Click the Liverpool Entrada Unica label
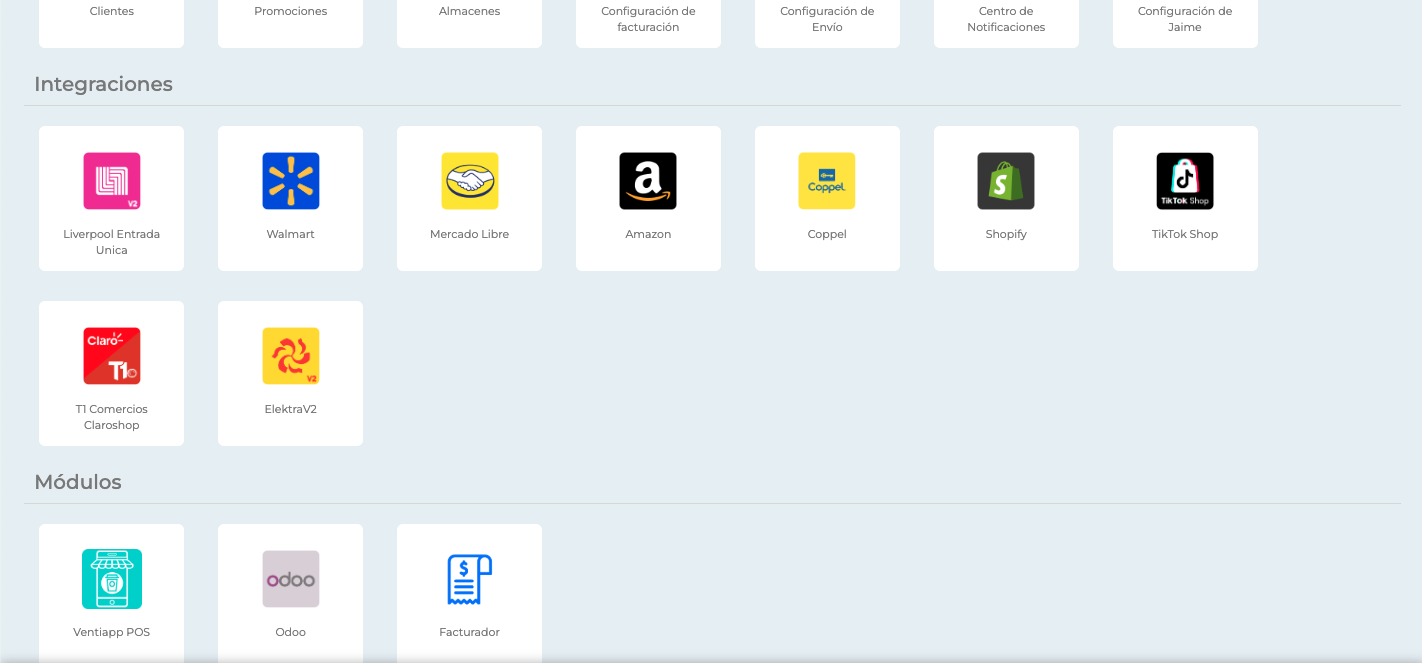 [x=111, y=242]
